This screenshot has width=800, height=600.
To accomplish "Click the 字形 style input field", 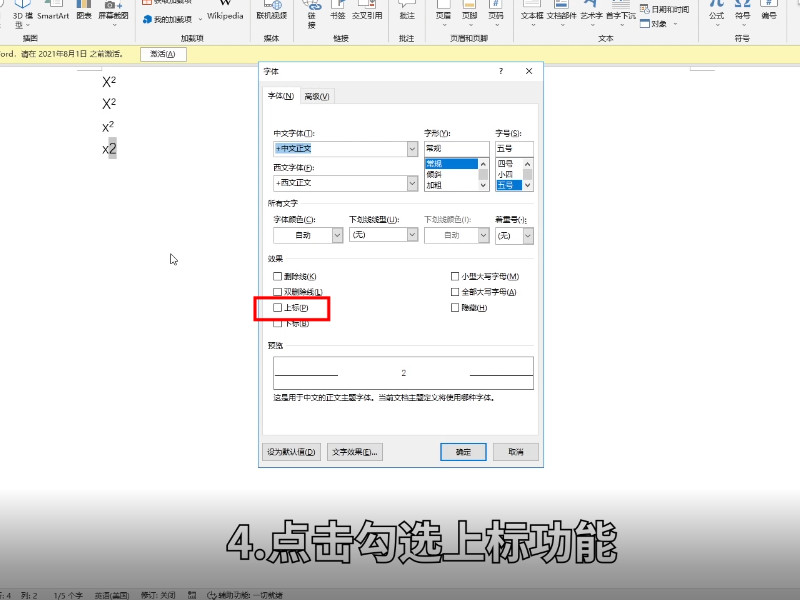I will tap(457, 148).
